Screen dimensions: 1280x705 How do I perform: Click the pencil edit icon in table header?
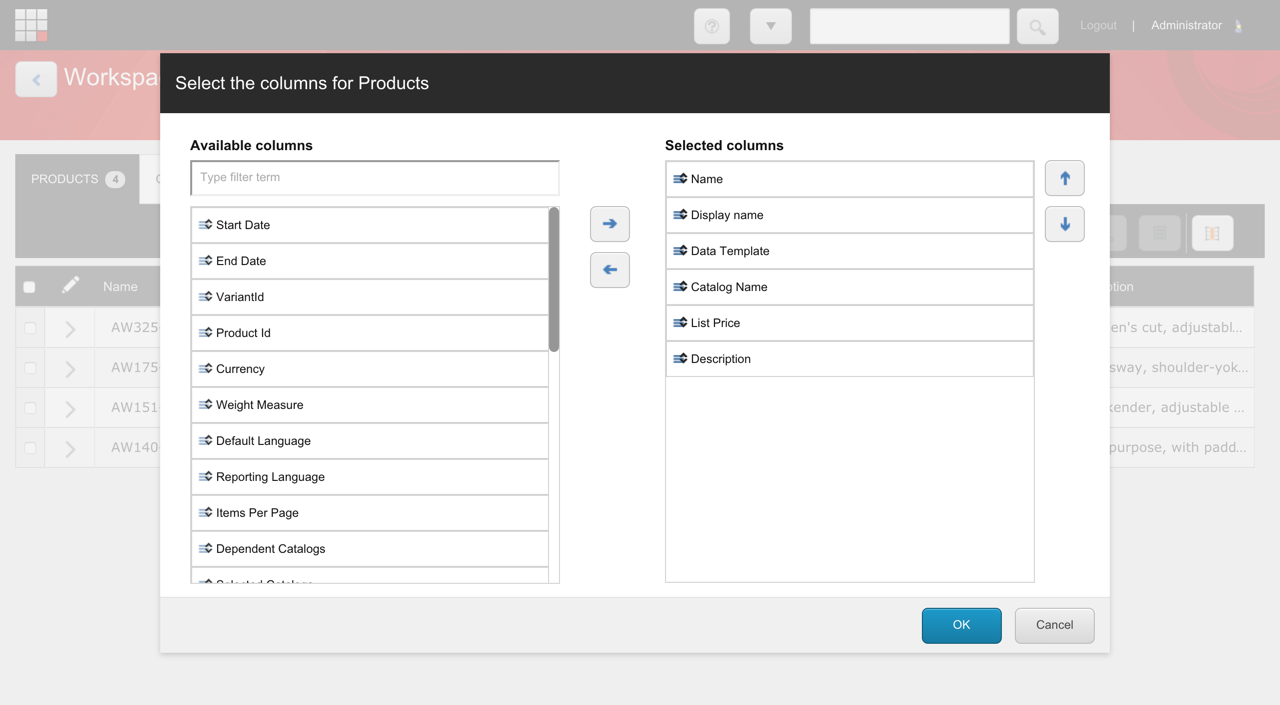[70, 286]
